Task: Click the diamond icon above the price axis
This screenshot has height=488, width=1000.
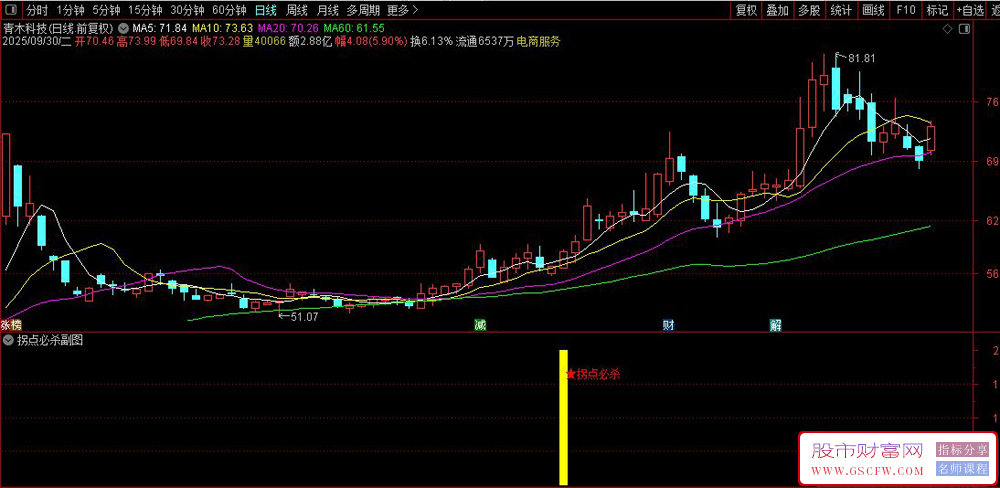Action: pyautogui.click(x=948, y=29)
